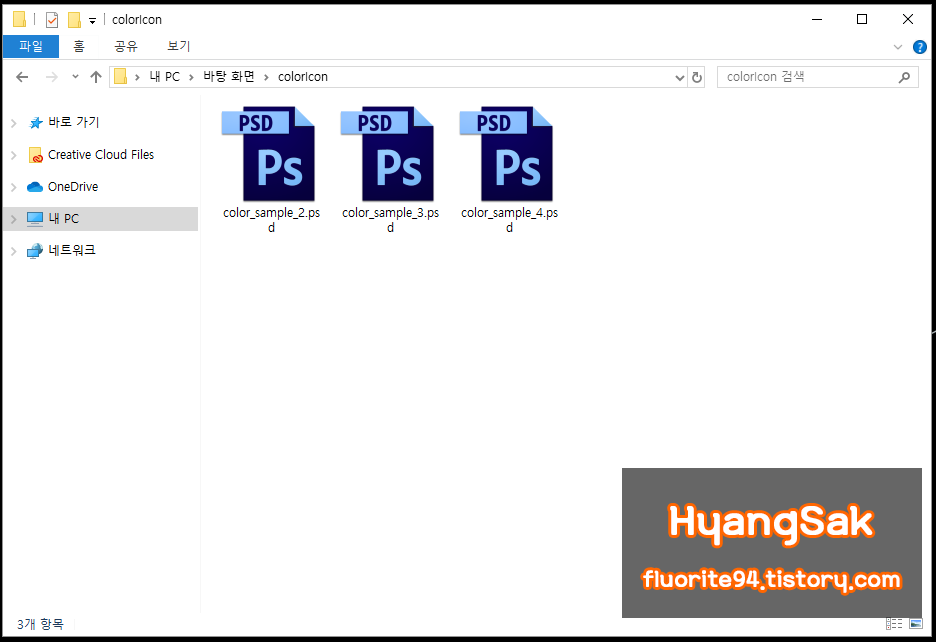Viewport: 936px width, 642px height.
Task: Click the title bar folder icon
Action: coord(19,20)
